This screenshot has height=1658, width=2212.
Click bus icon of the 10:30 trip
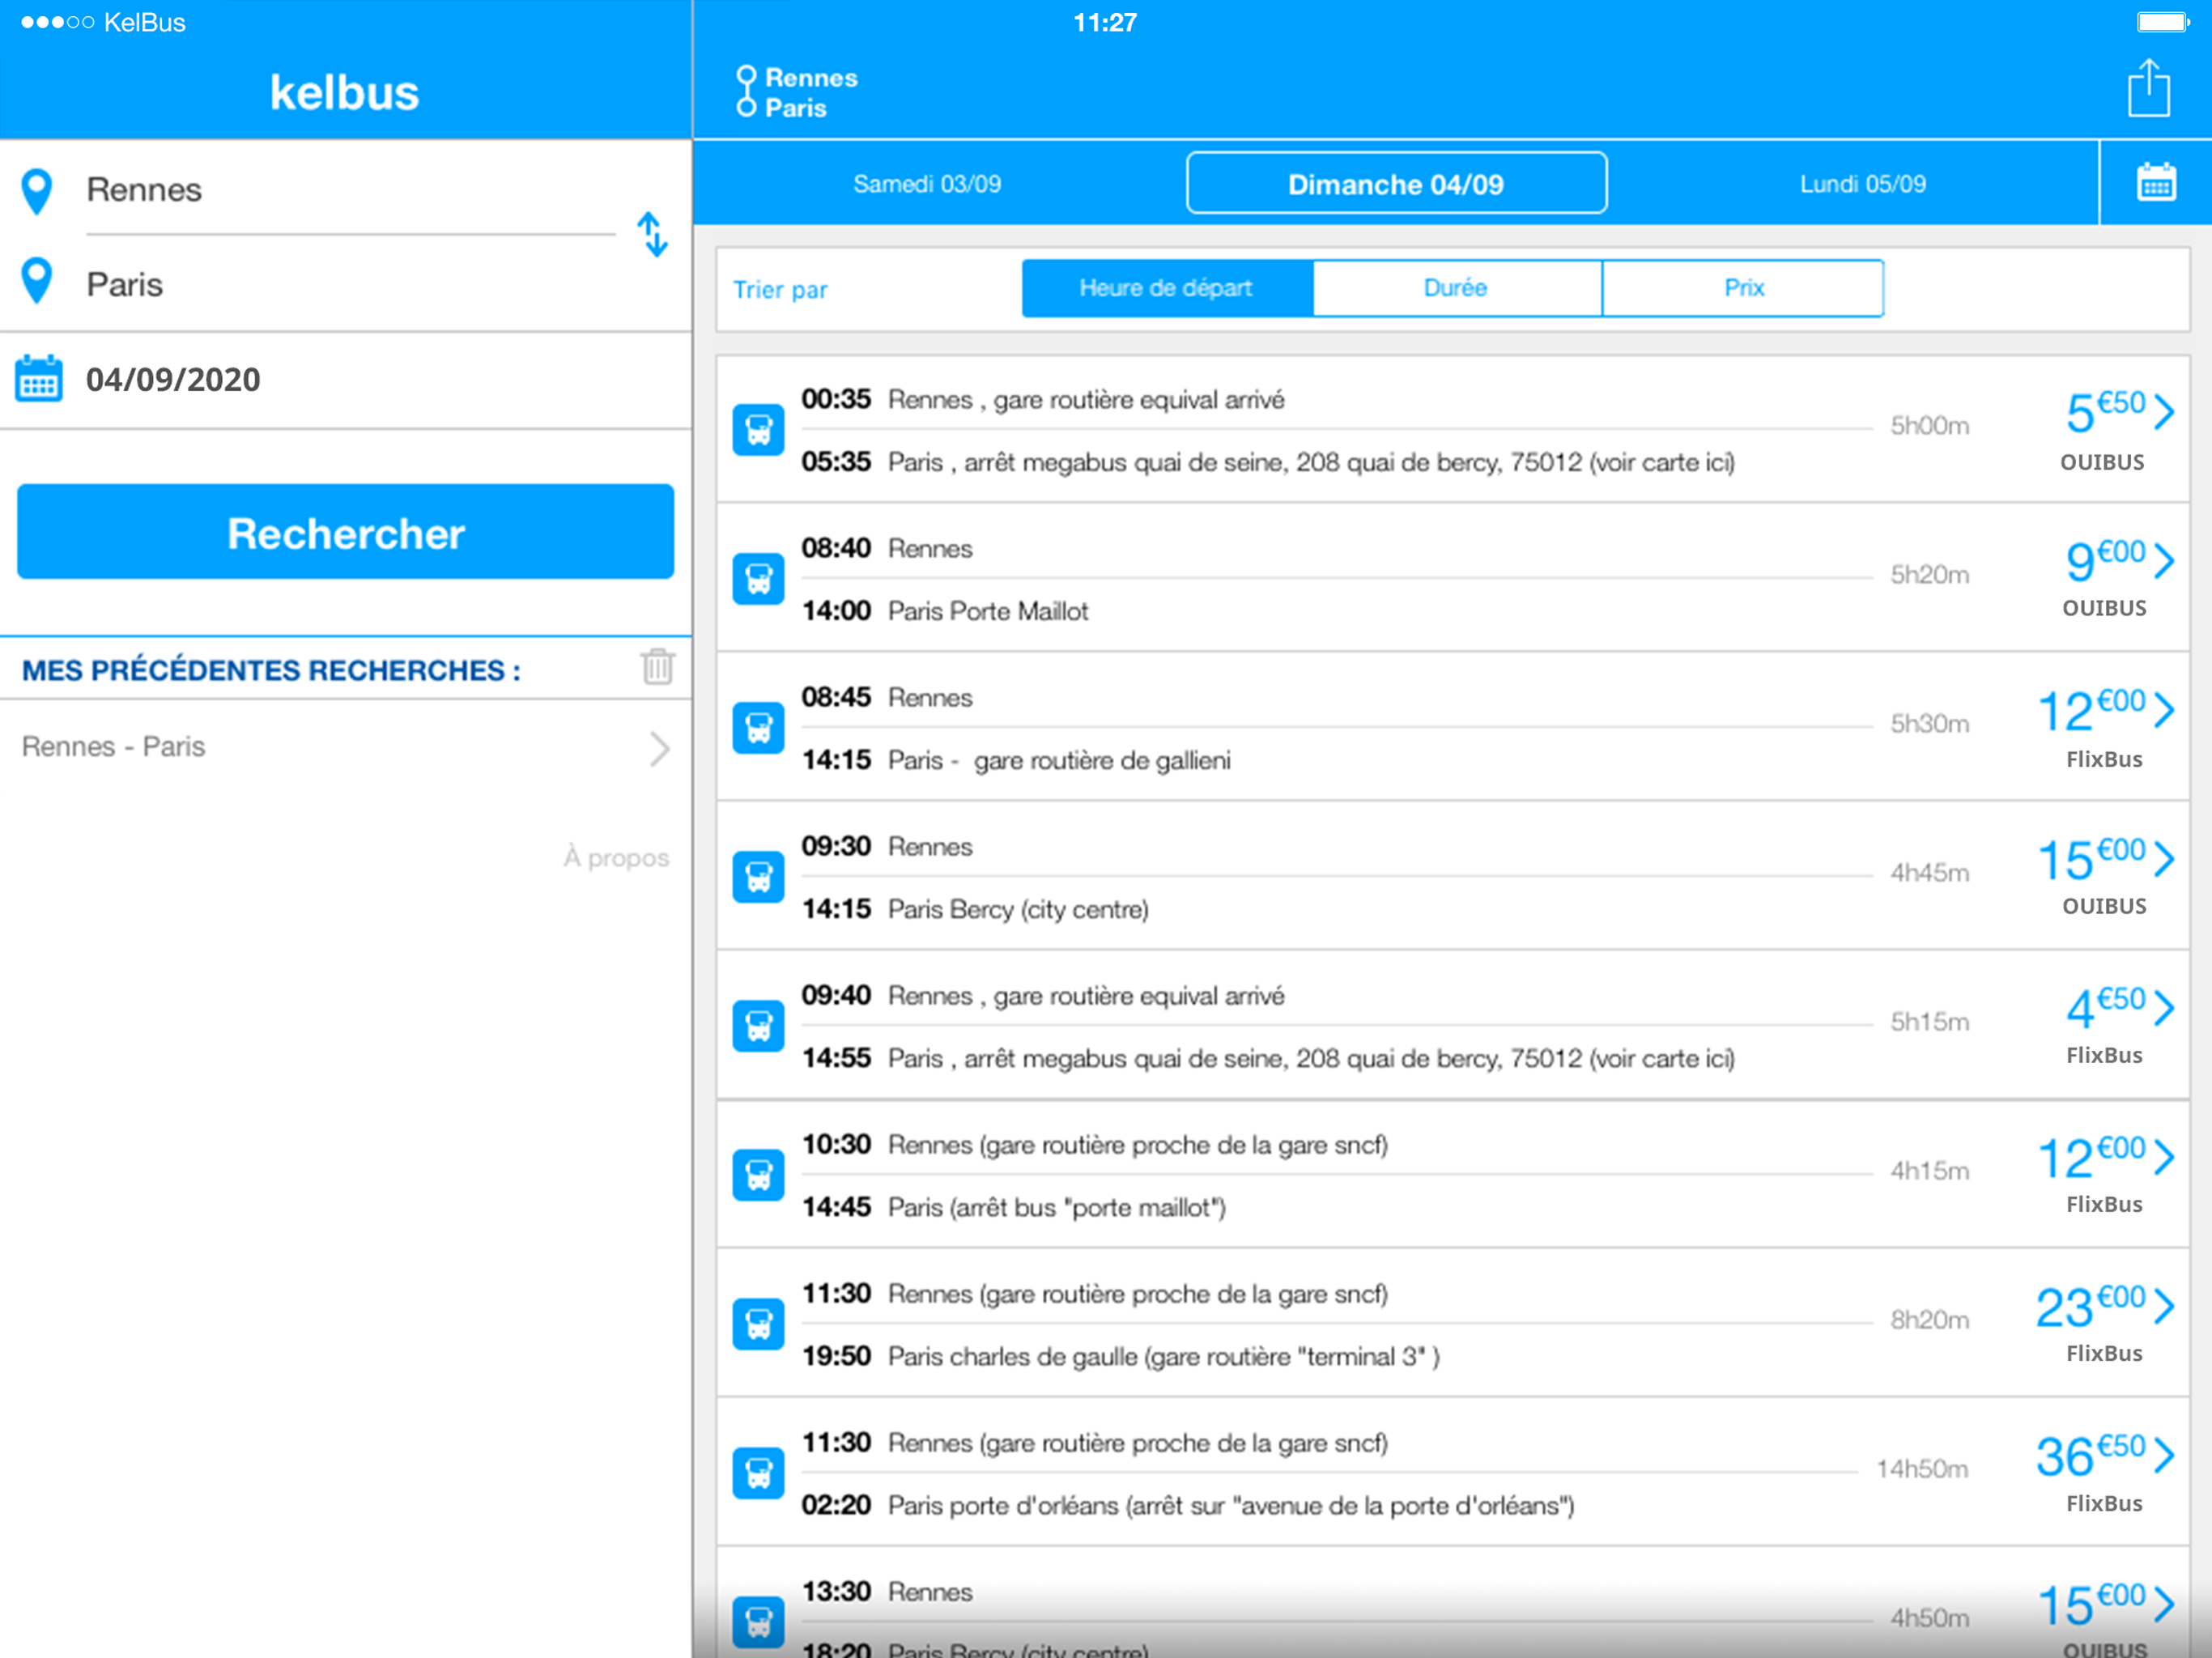pyautogui.click(x=758, y=1174)
